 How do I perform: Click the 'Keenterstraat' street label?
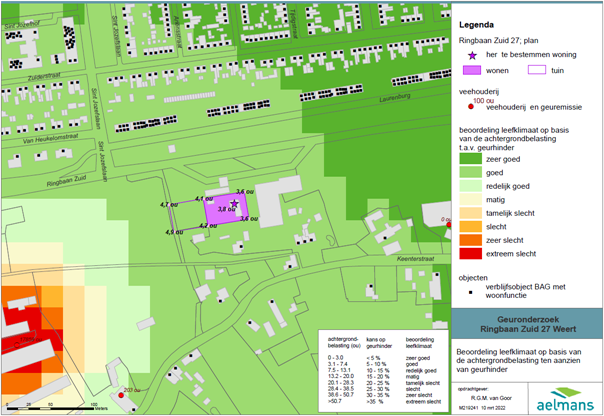(x=415, y=259)
